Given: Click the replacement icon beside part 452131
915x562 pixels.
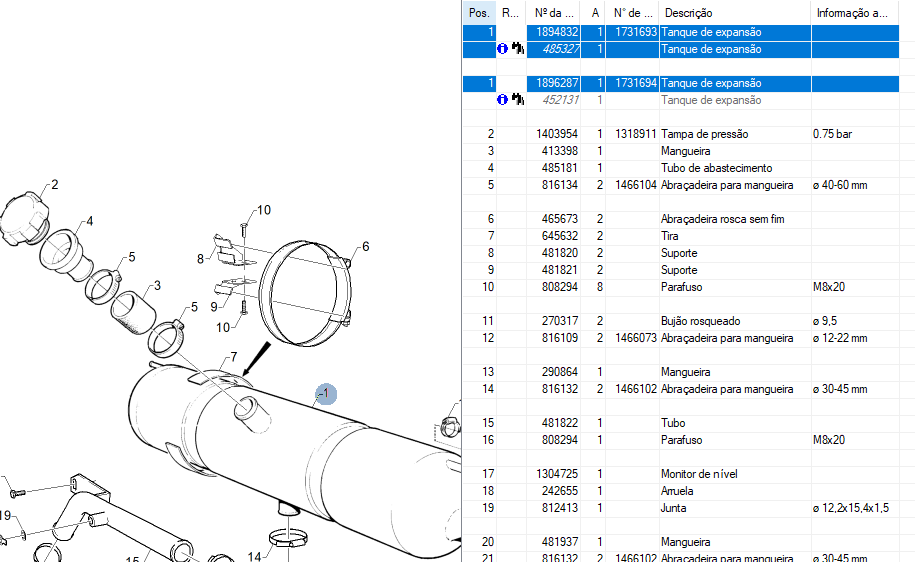Looking at the screenshot, I should 517,100.
